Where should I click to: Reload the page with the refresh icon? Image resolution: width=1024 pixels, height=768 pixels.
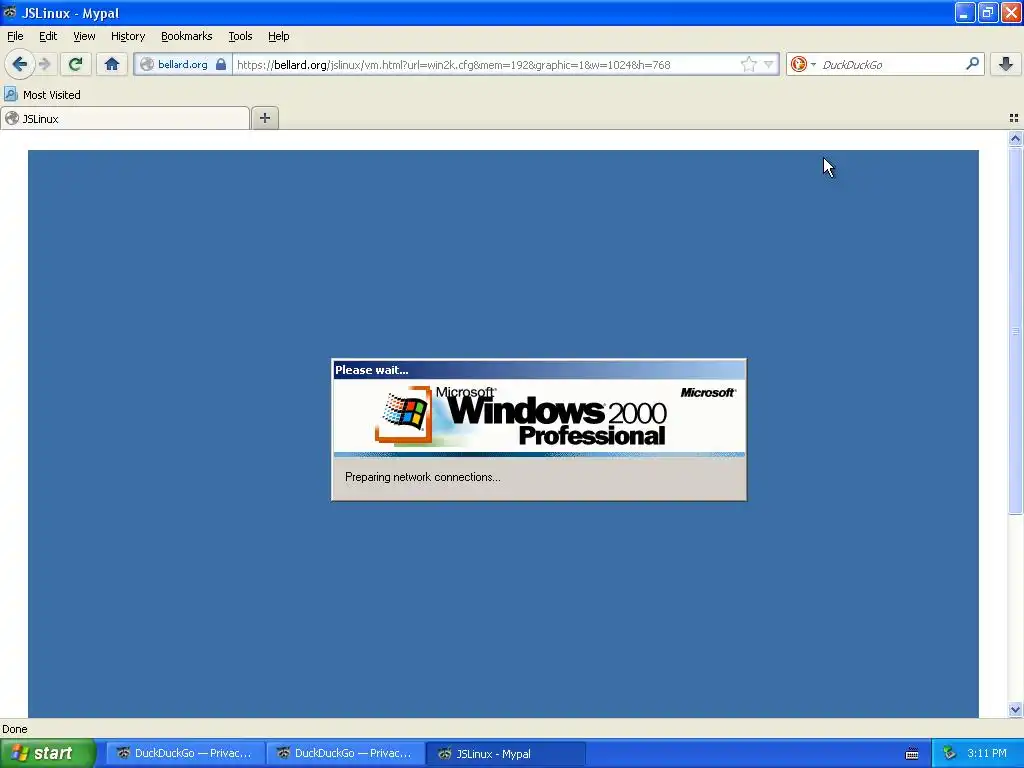pos(75,64)
